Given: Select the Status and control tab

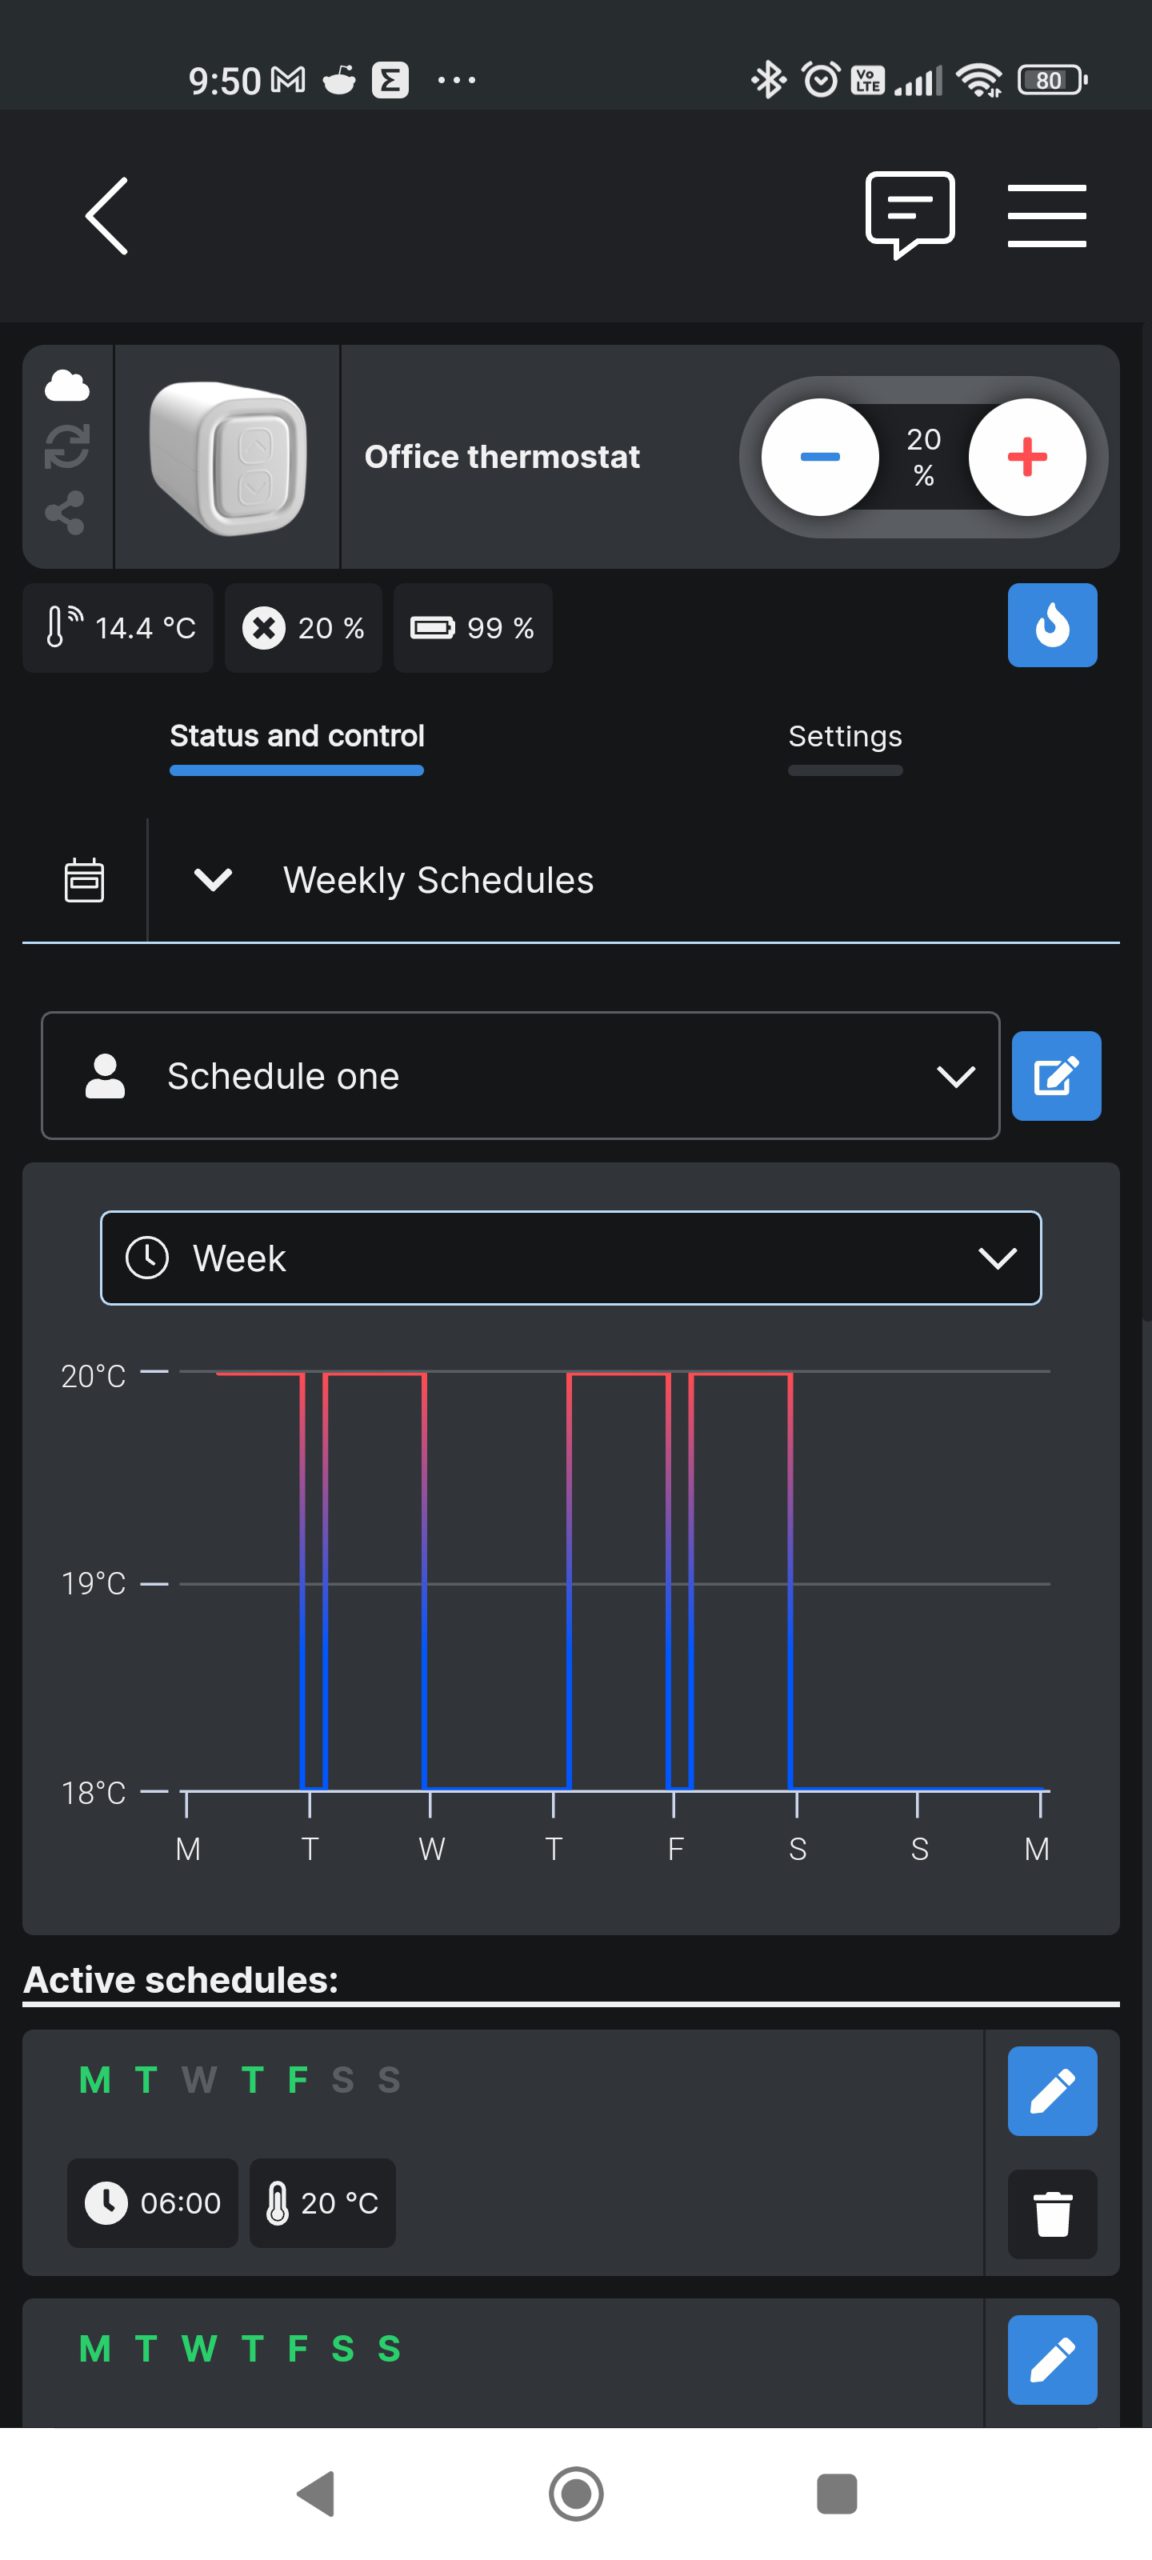Looking at the screenshot, I should [297, 737].
